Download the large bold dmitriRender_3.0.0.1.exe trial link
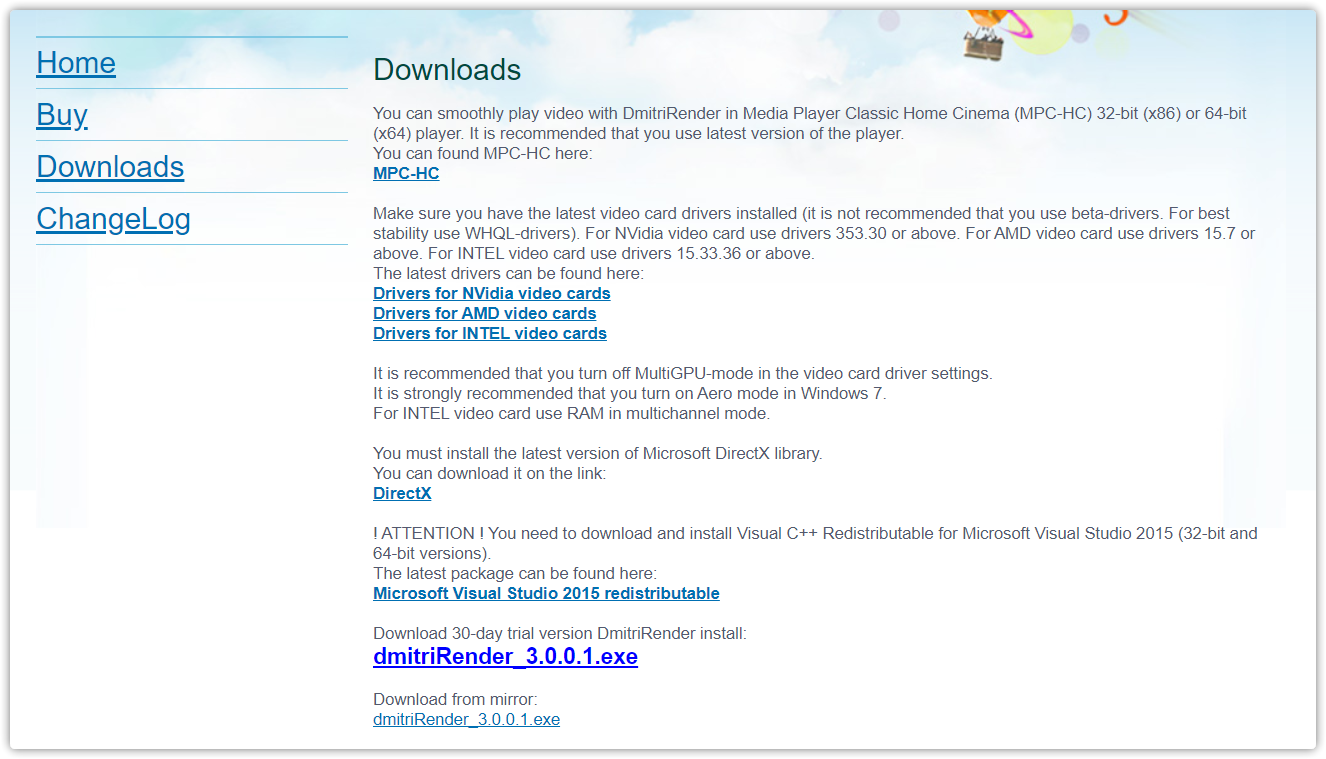 tap(505, 656)
